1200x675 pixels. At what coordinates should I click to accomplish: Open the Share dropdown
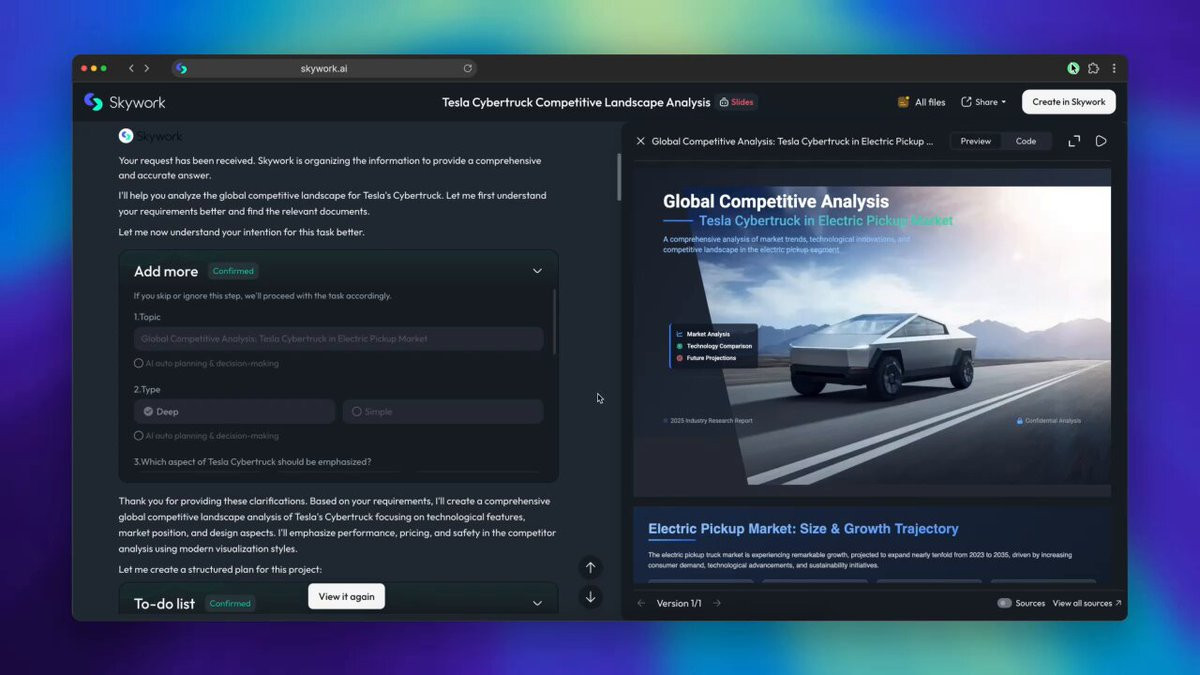click(983, 102)
